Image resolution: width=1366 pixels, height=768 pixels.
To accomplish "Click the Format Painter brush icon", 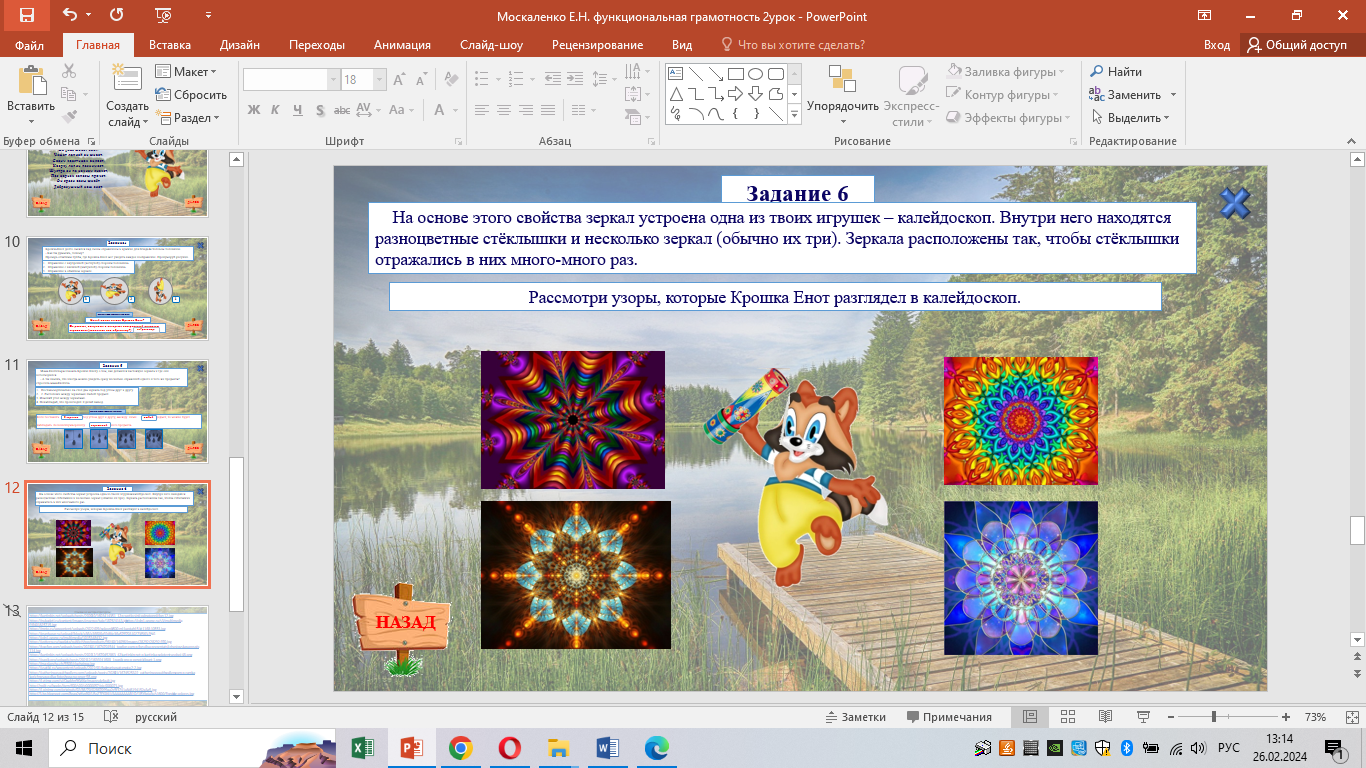I will pyautogui.click(x=69, y=117).
